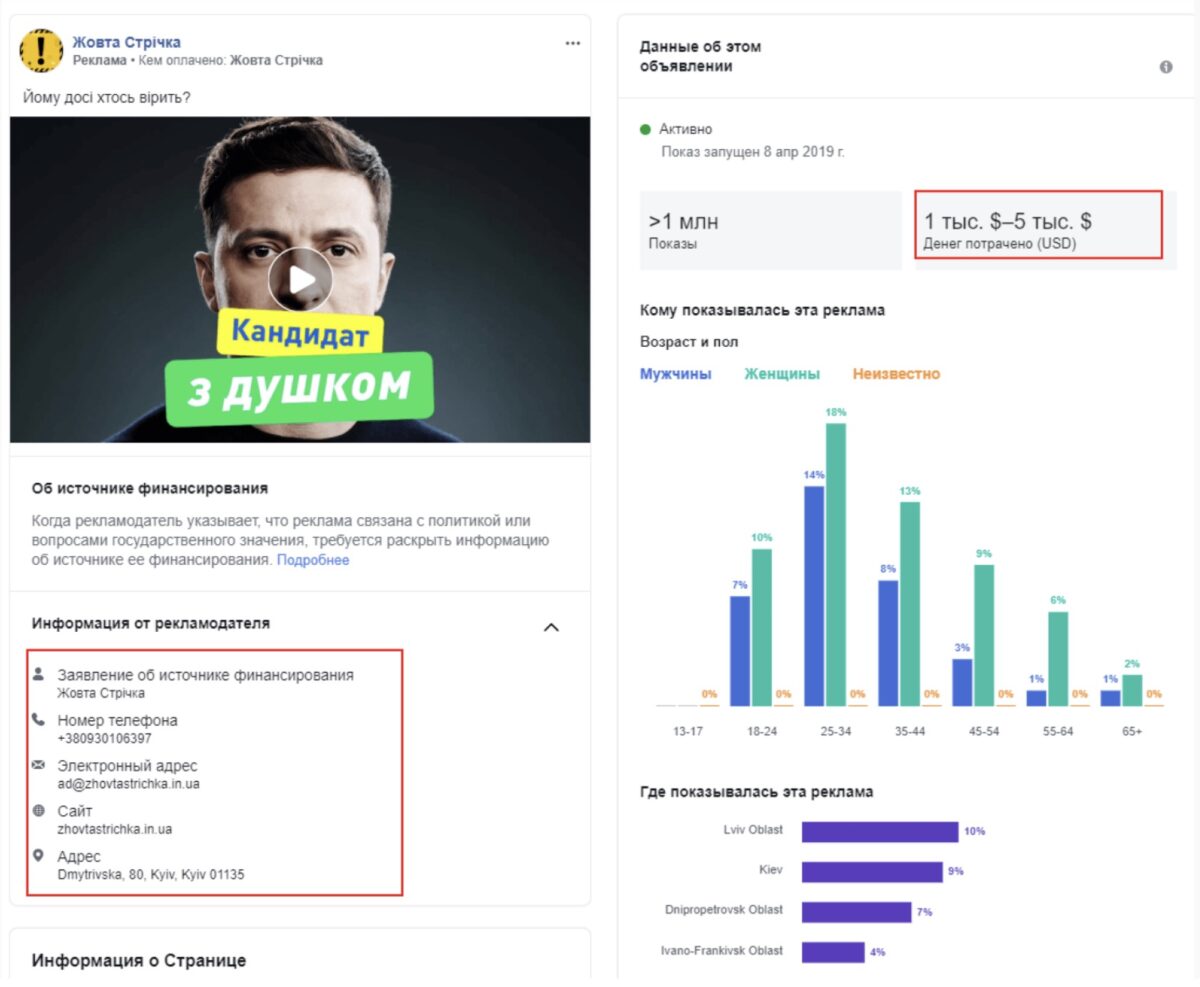Click the 9% women bar for 45-54
Screen dimensions: 1200x987
pos(984,635)
